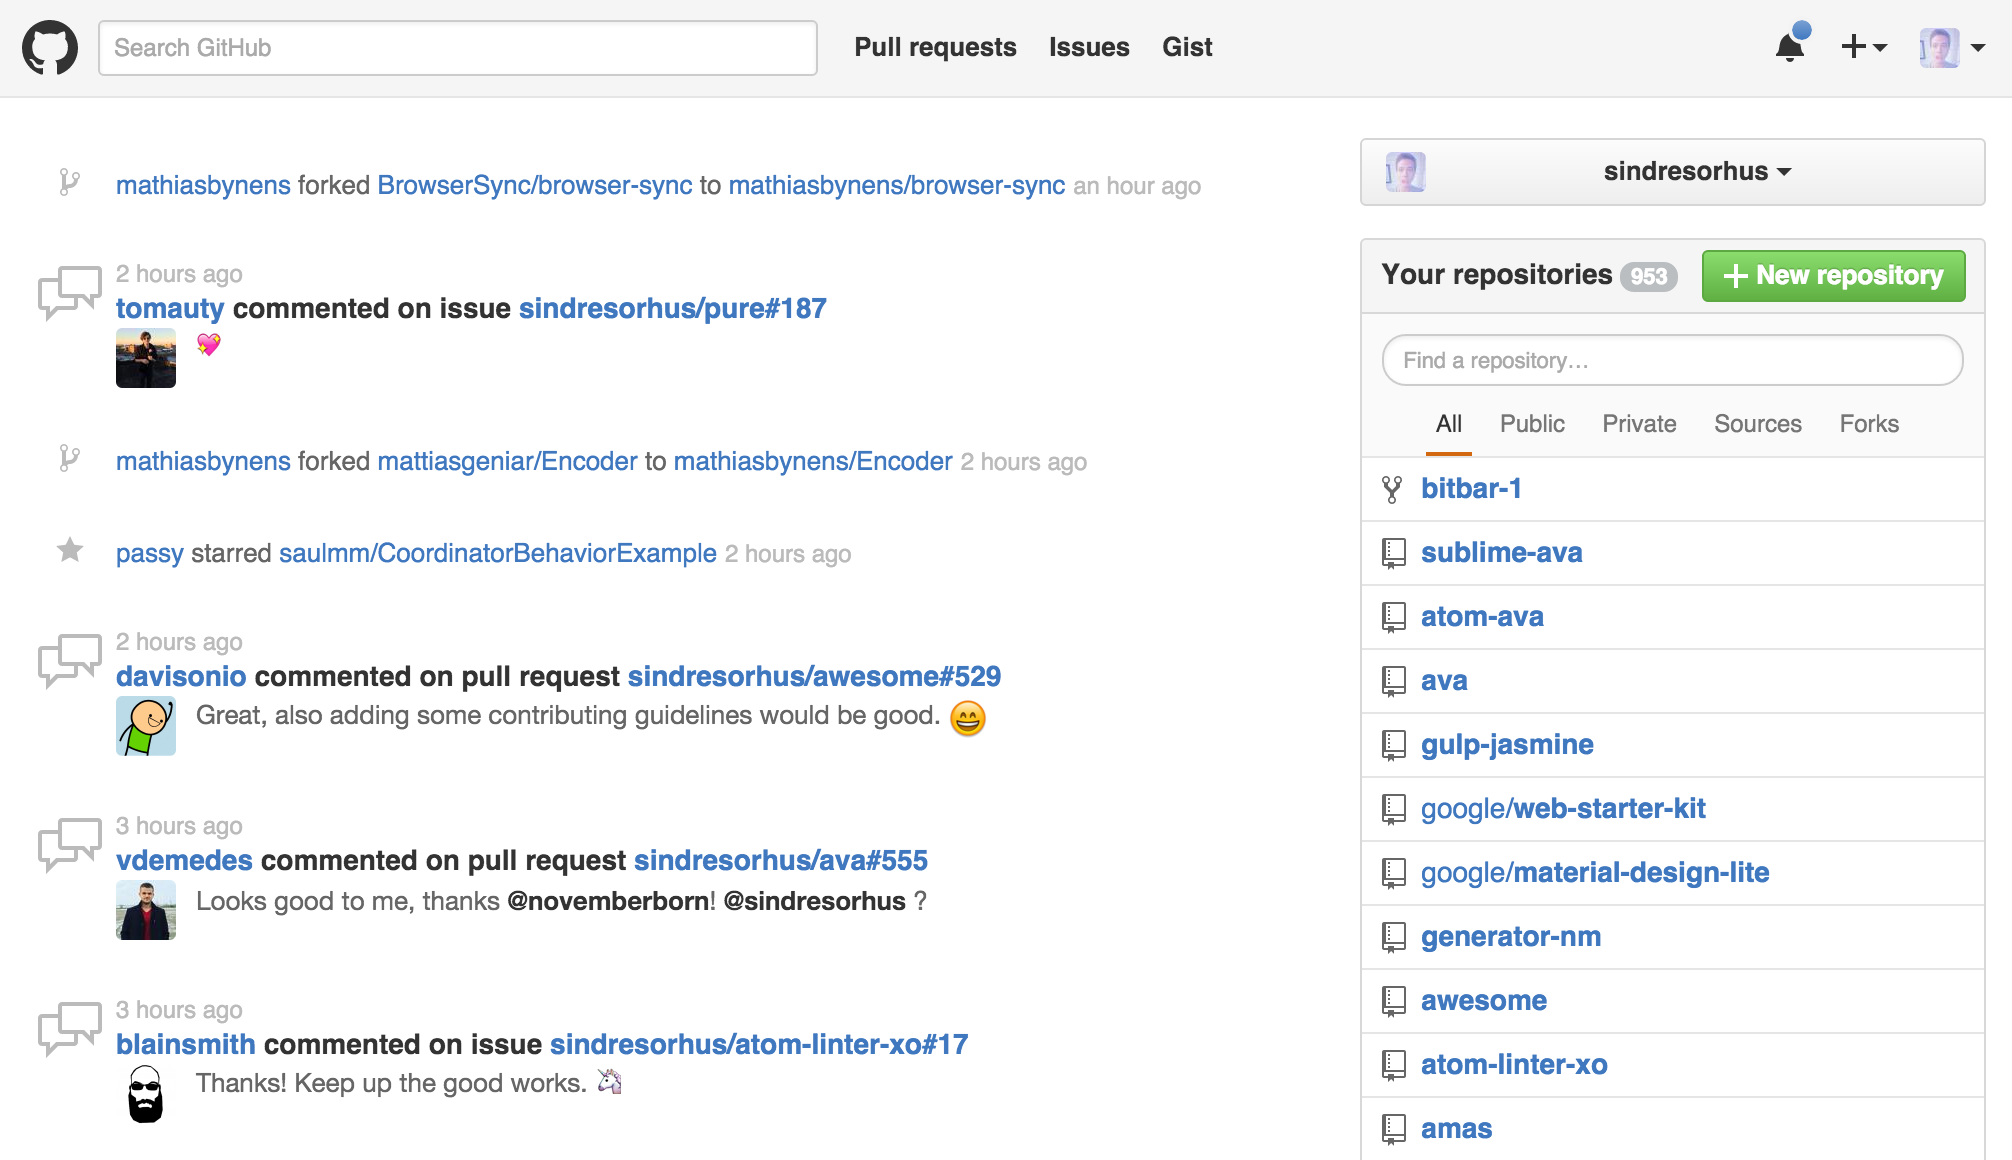Open Gist in top navigation
The height and width of the screenshot is (1160, 2012).
[1187, 47]
